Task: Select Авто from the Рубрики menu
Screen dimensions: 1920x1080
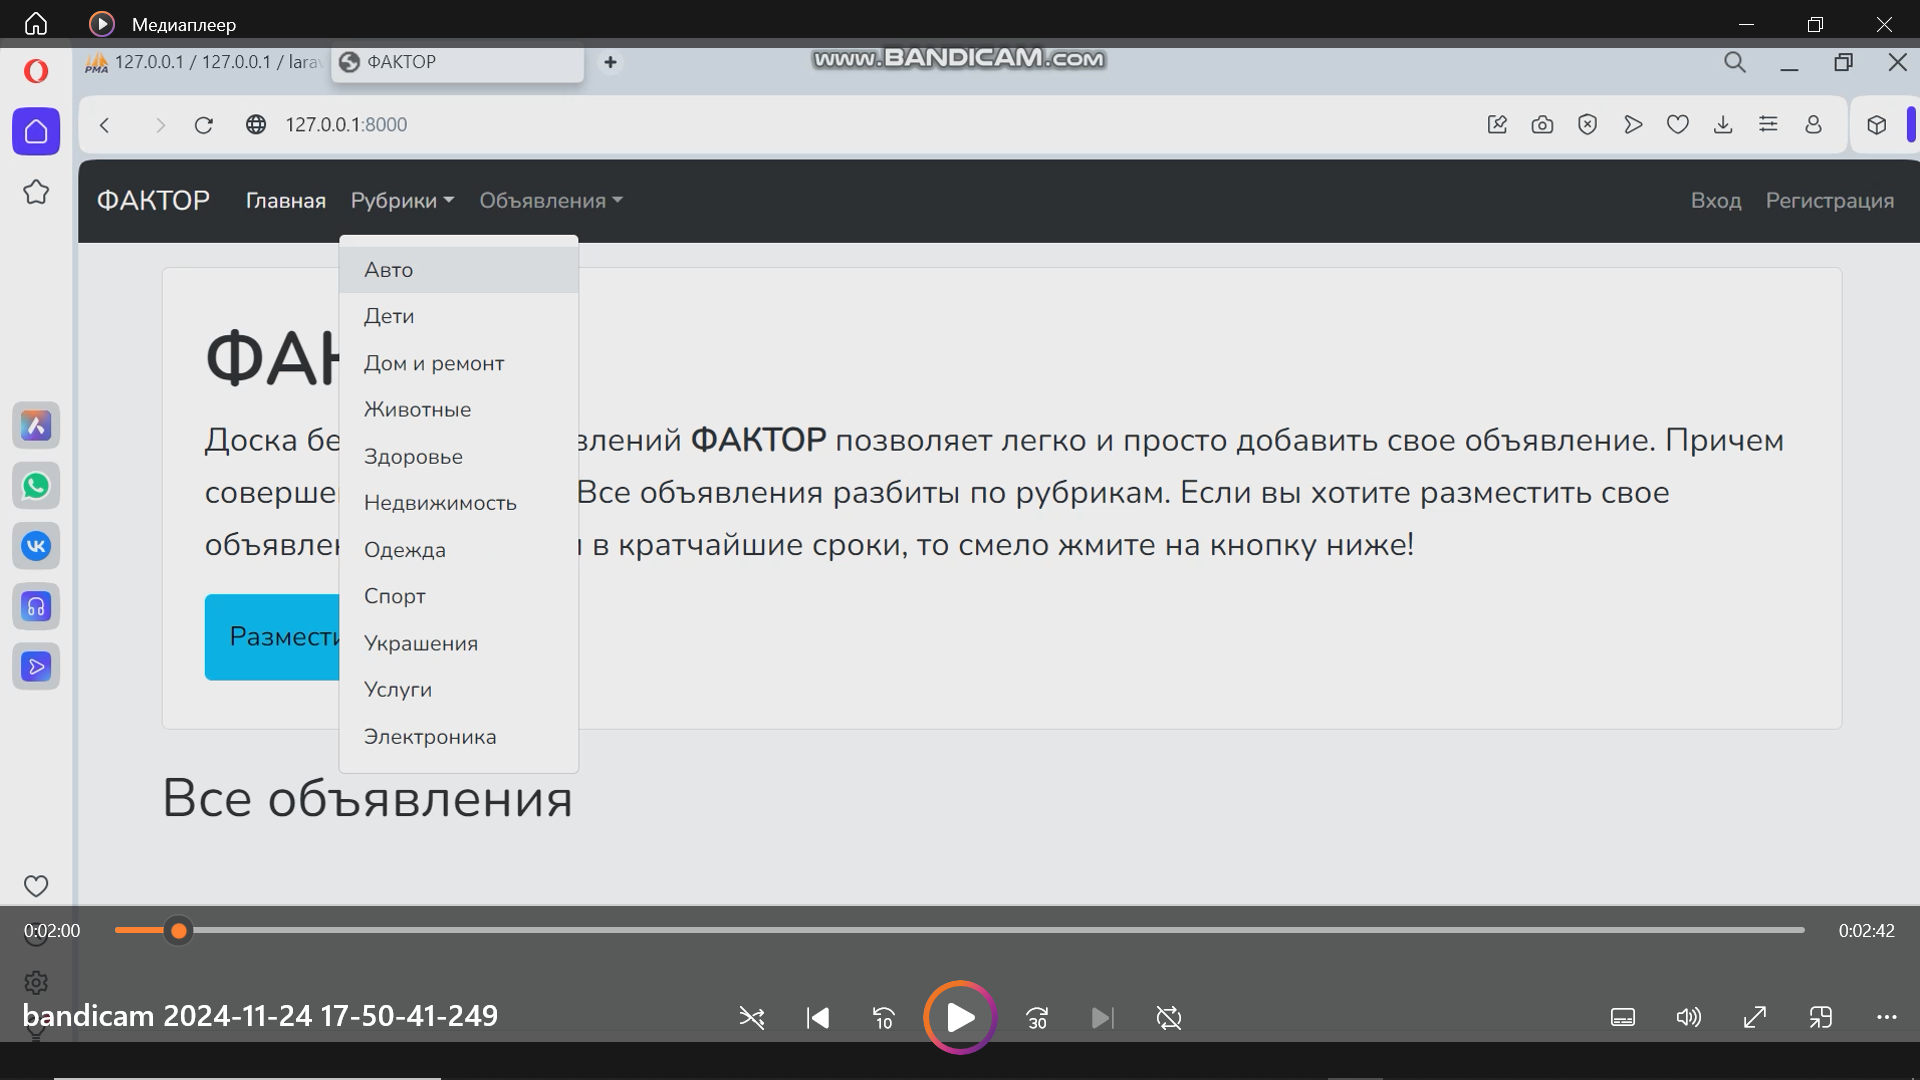Action: (x=459, y=270)
